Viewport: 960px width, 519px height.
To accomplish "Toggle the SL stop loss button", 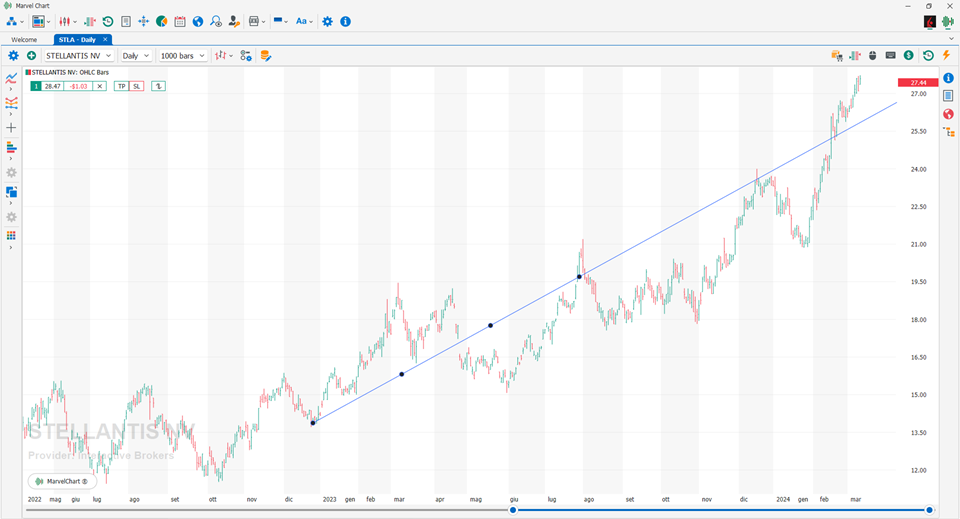I will point(137,86).
